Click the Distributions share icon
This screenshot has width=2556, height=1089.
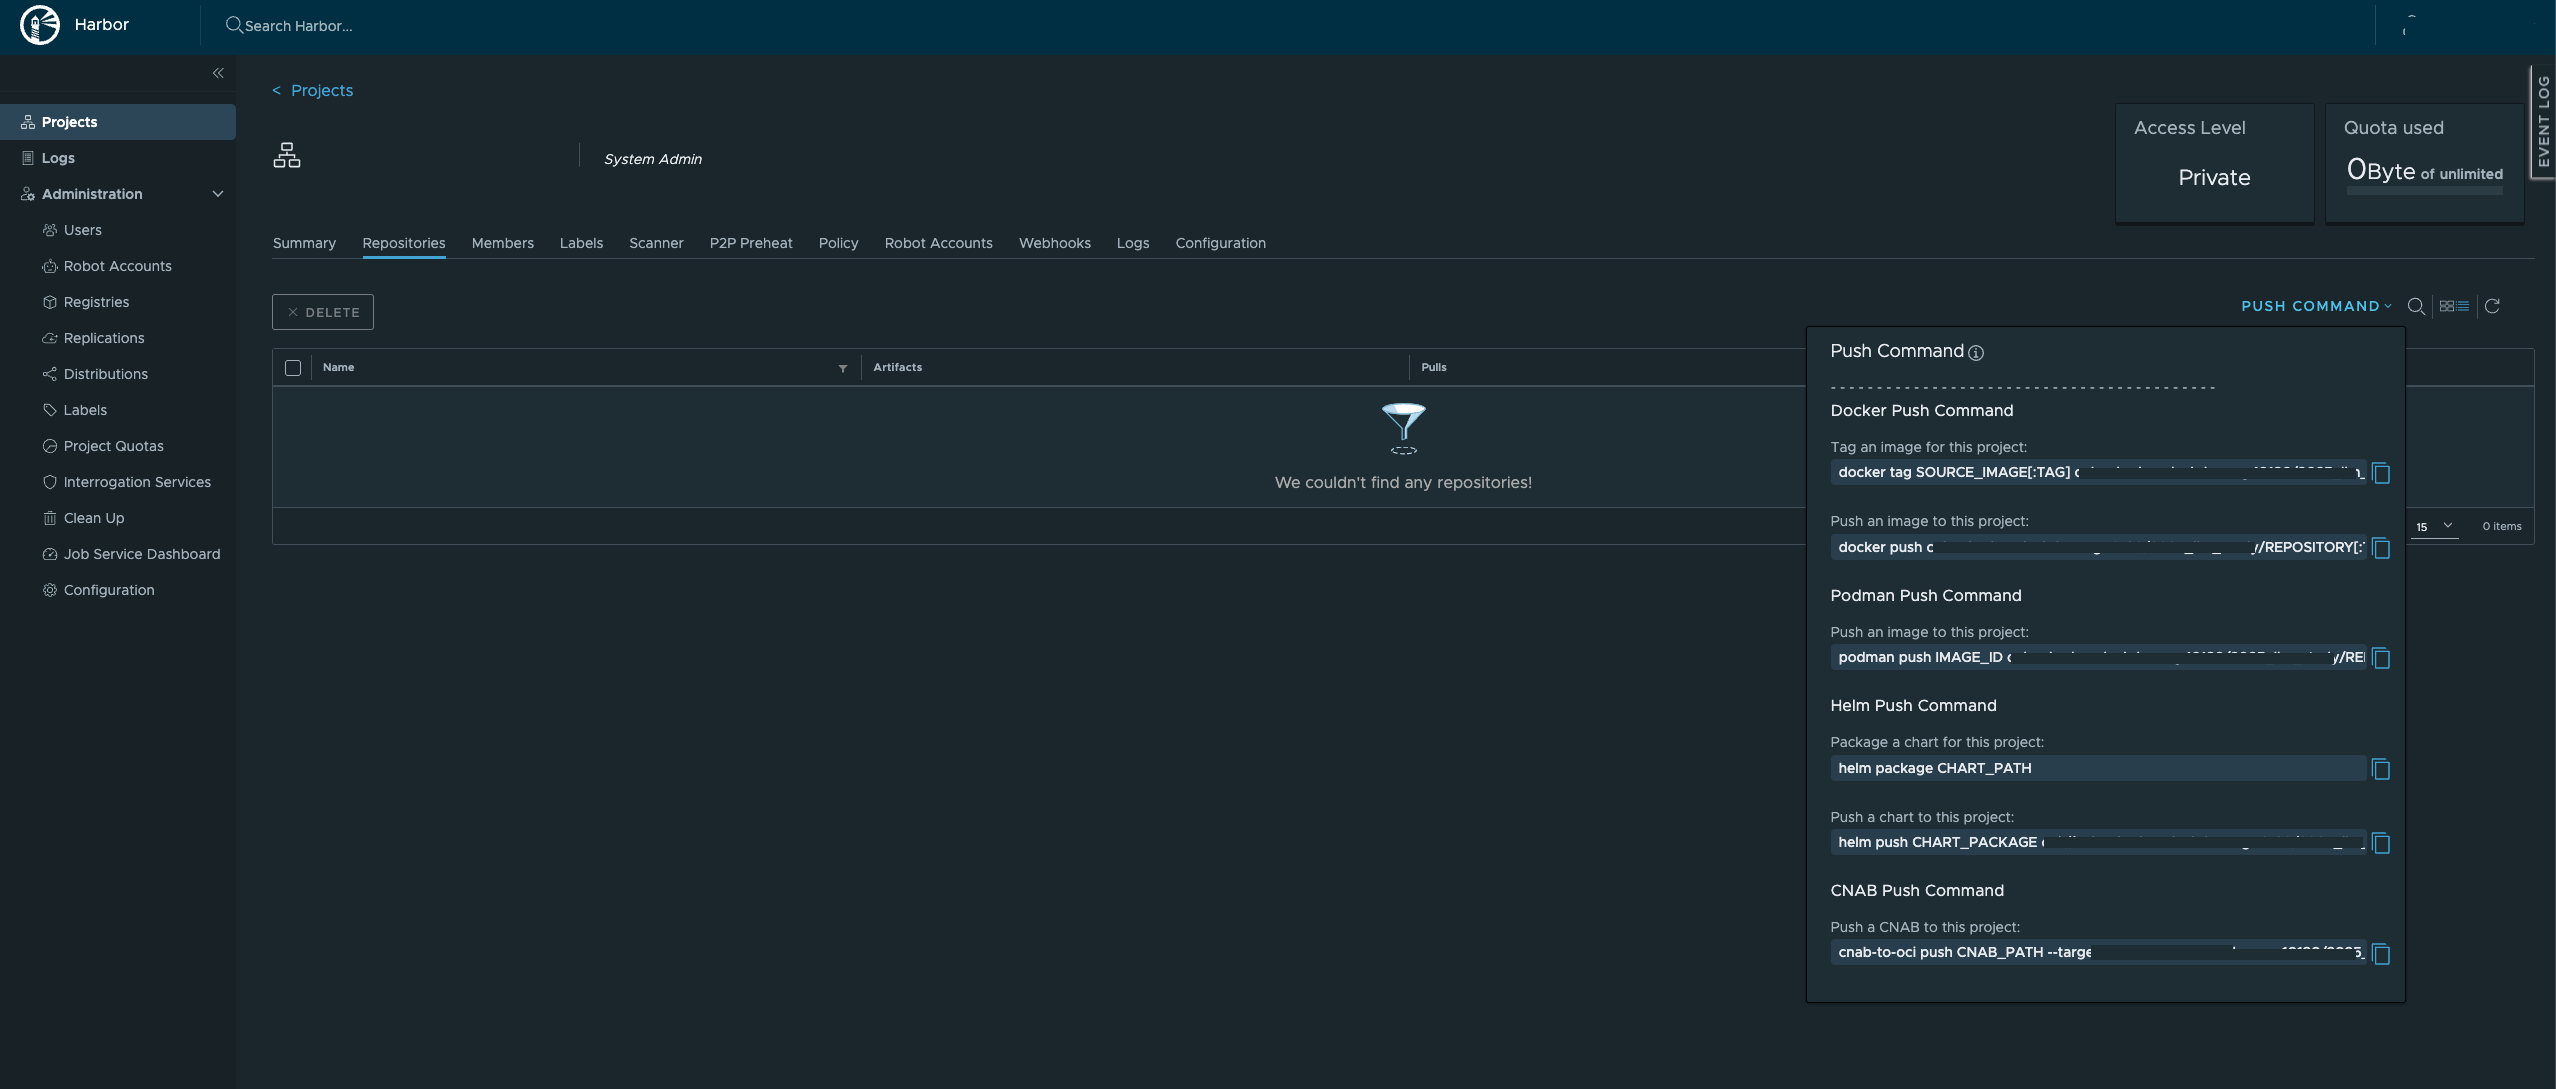pyautogui.click(x=50, y=374)
